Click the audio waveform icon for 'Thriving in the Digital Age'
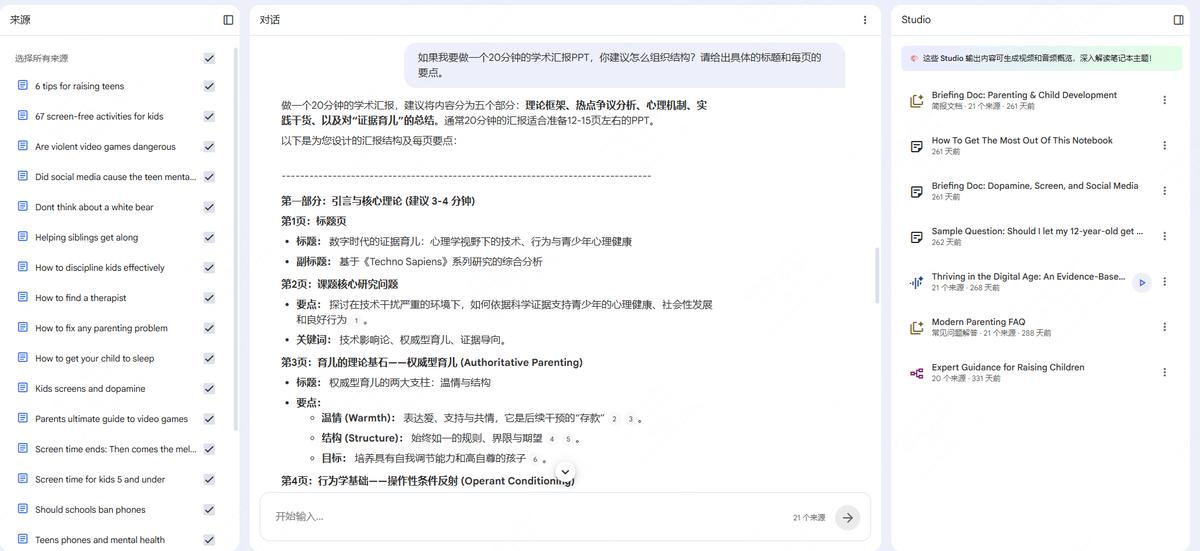Image resolution: width=1200 pixels, height=551 pixels. 916,282
